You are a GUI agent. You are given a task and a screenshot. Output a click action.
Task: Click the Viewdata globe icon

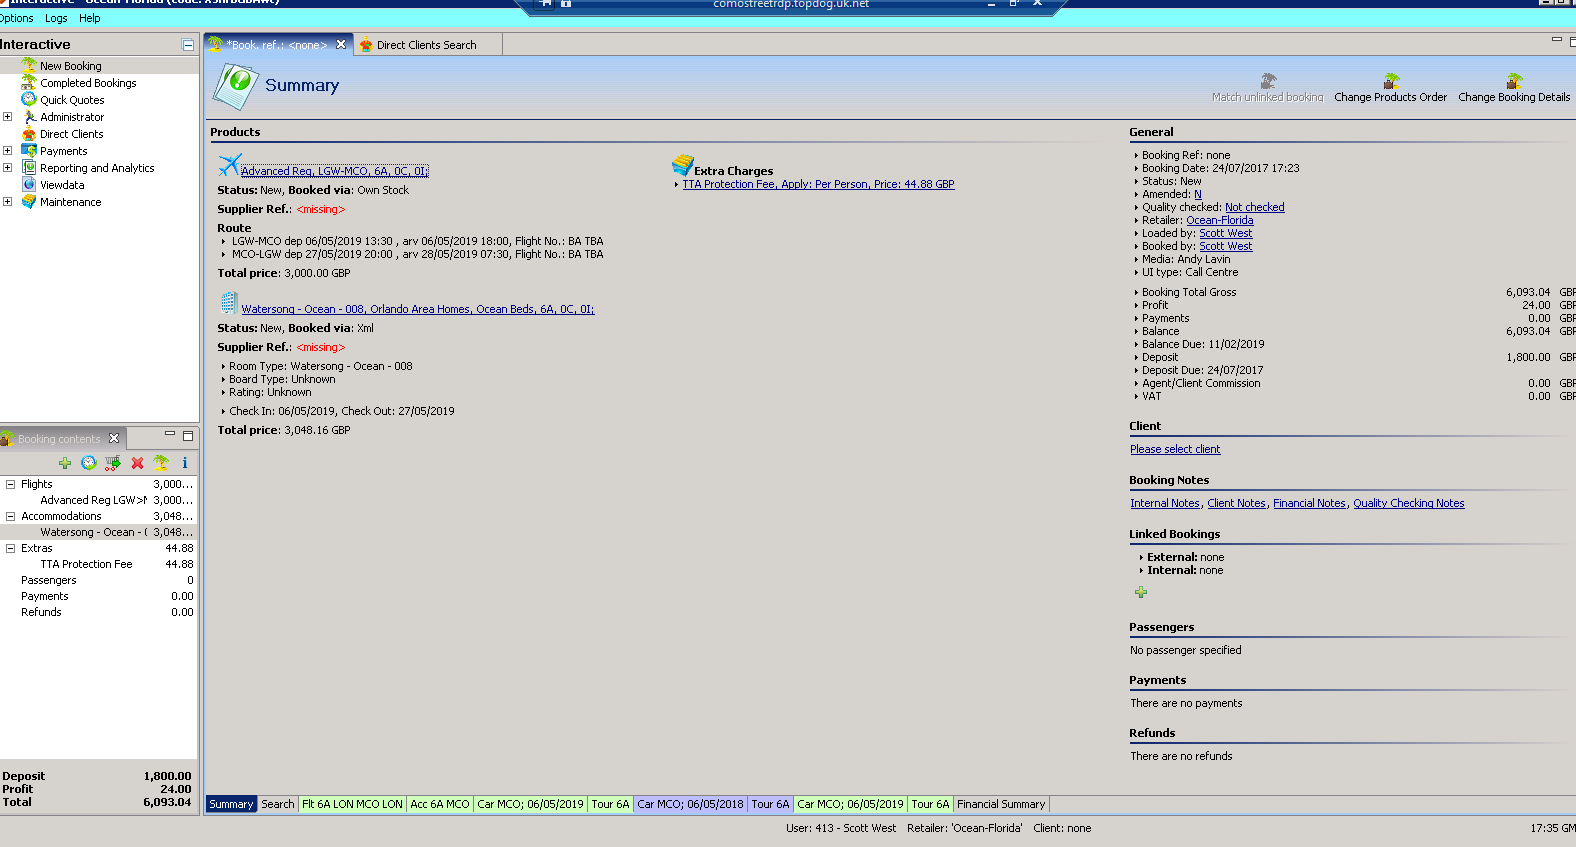coord(29,184)
